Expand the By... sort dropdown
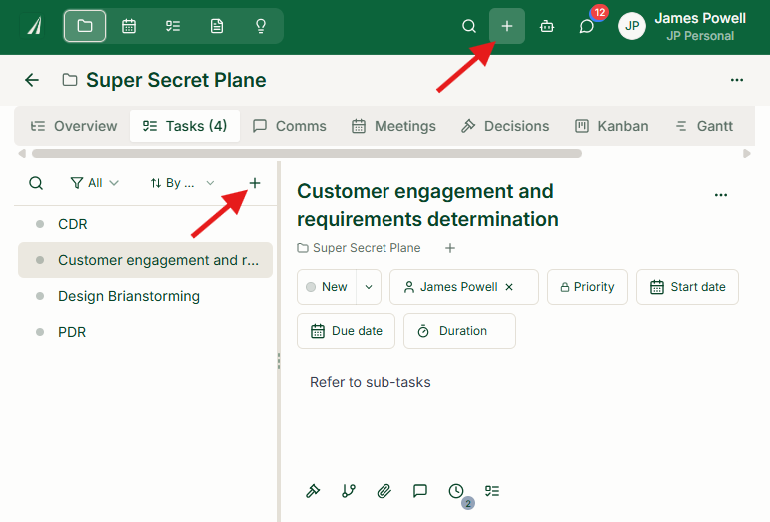770x522 pixels. (182, 183)
